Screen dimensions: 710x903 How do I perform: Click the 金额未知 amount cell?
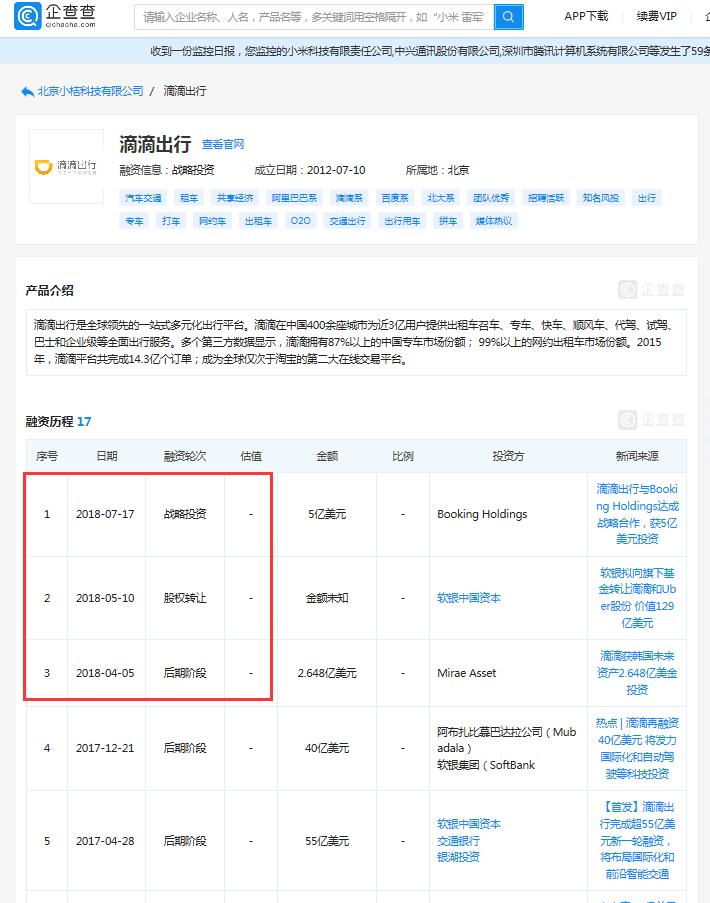(327, 598)
